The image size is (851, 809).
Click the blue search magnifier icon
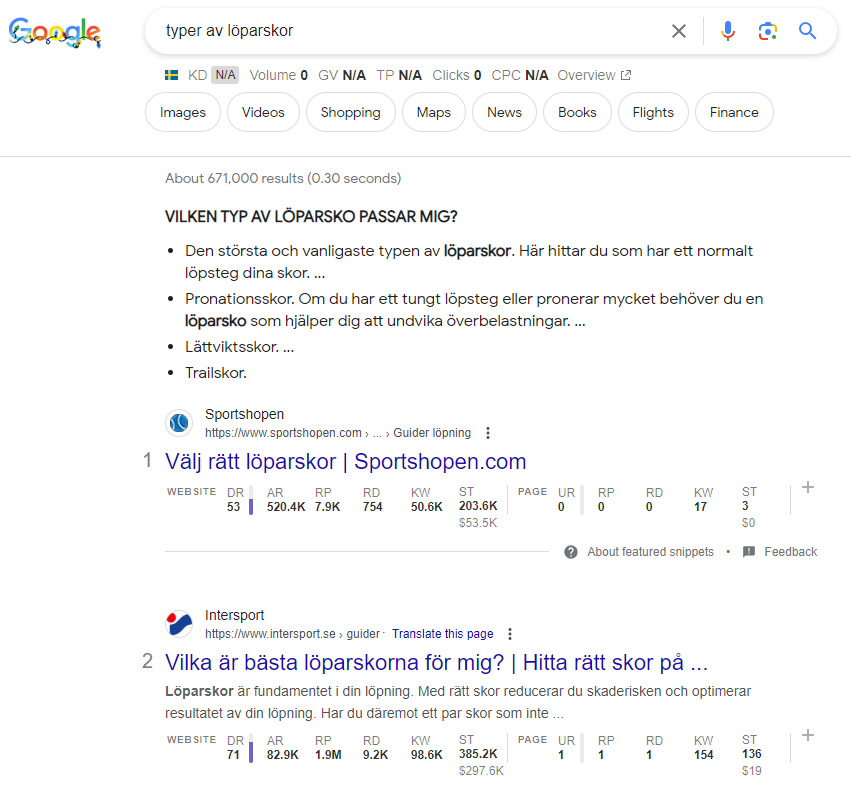tap(807, 31)
